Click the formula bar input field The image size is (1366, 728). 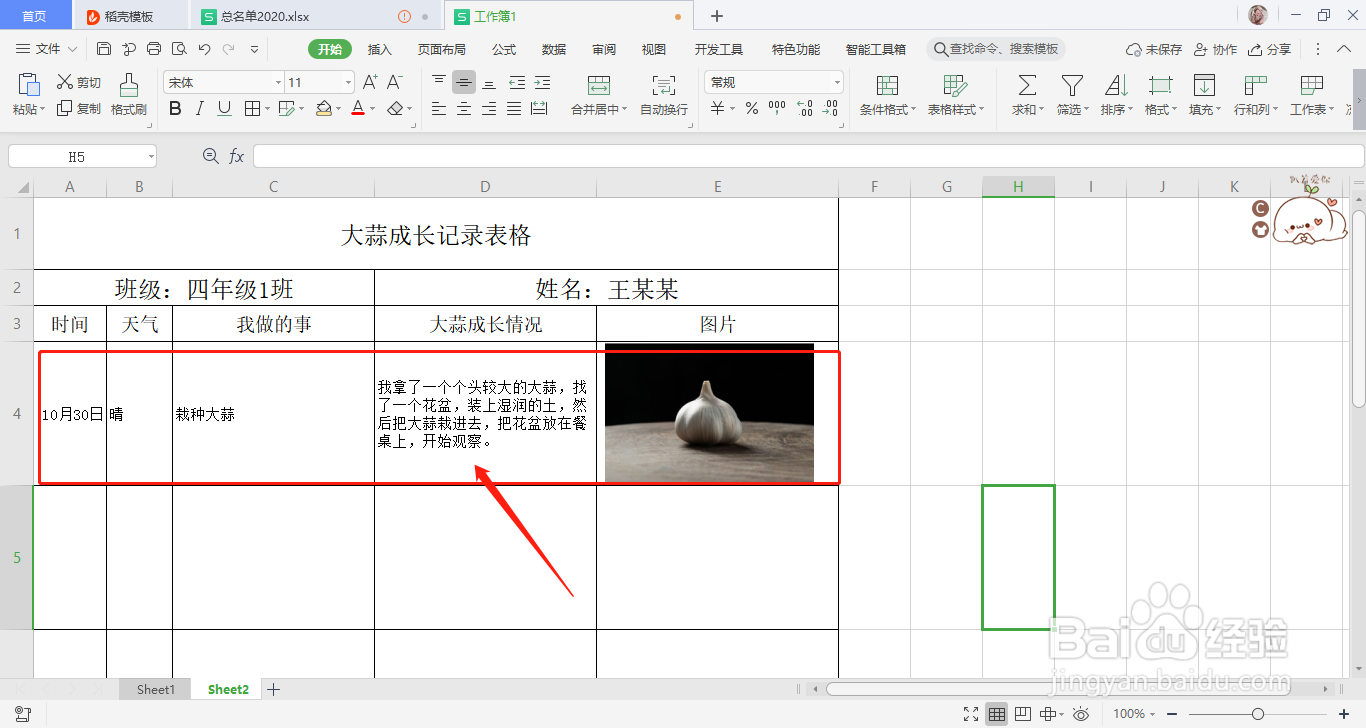point(808,156)
